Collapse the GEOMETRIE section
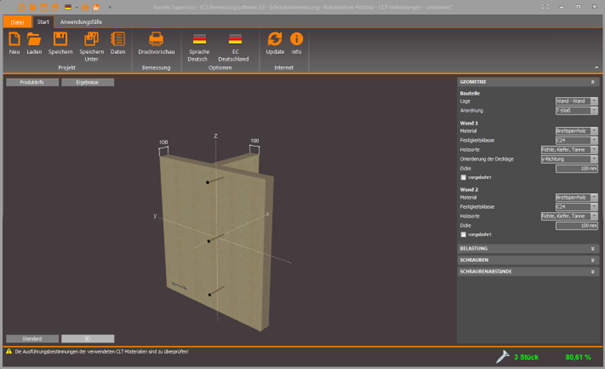This screenshot has width=605, height=369. [593, 82]
